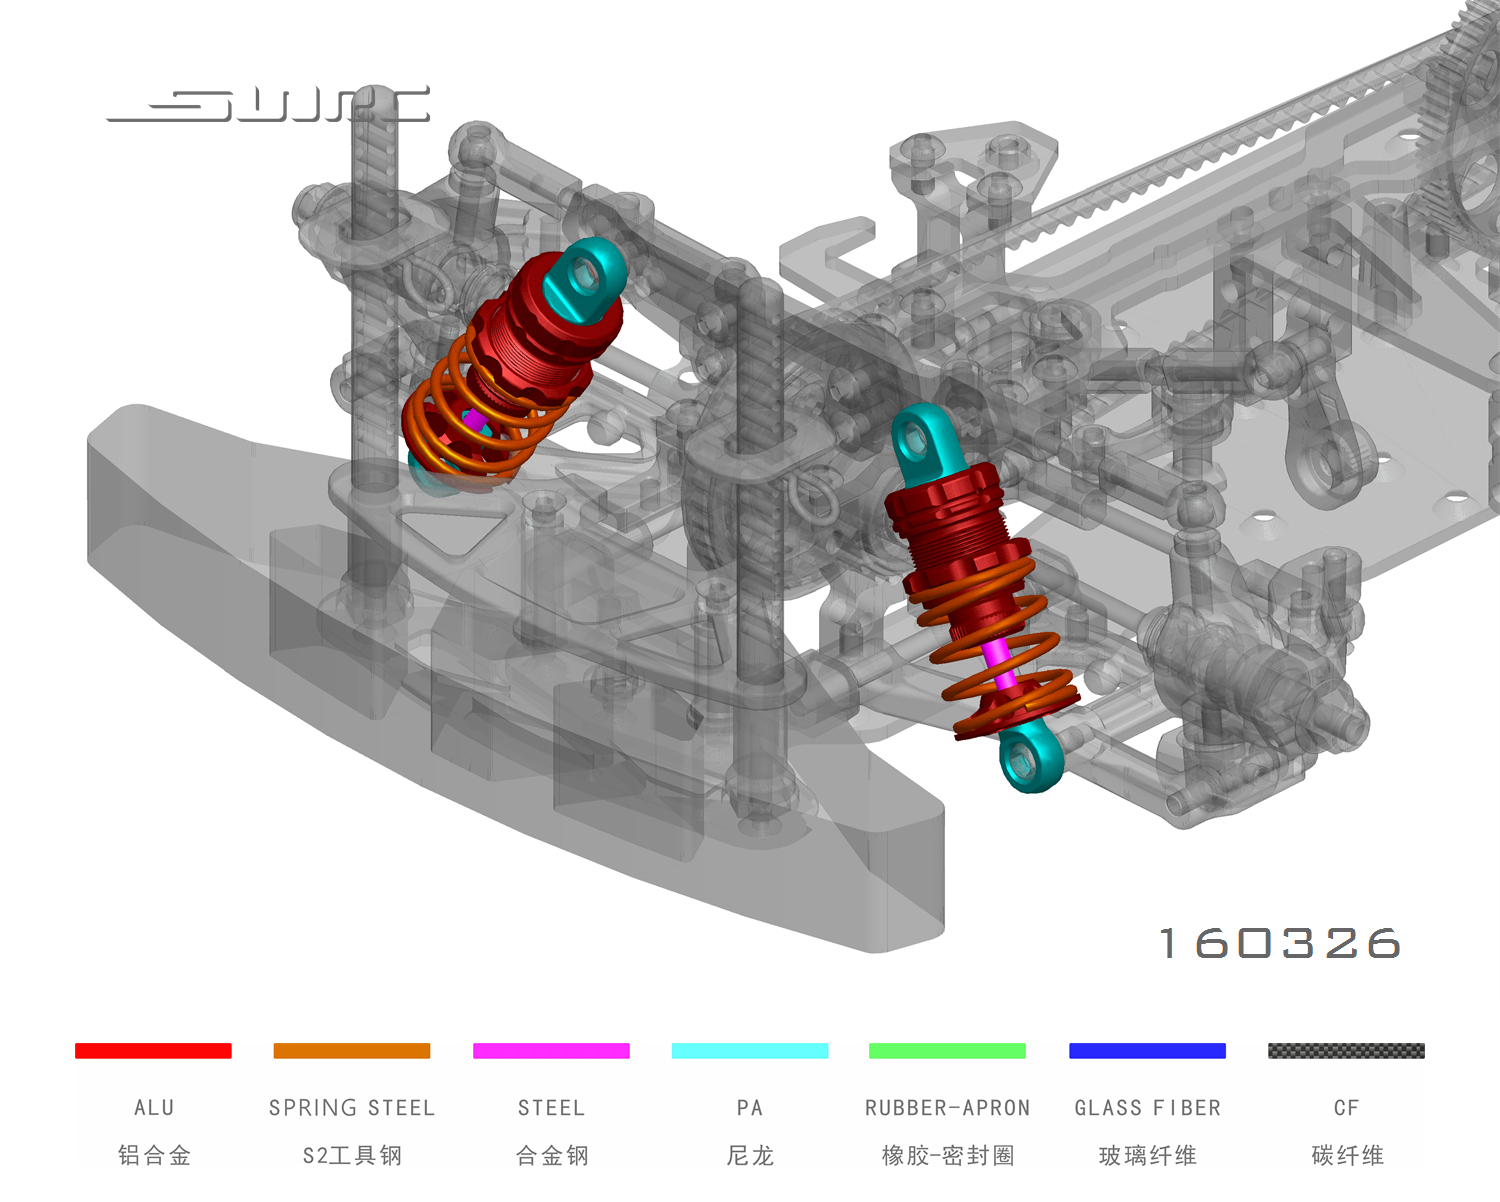1500x1202 pixels.
Task: Click the GLASS FIBER text label
Action: click(x=1147, y=1108)
